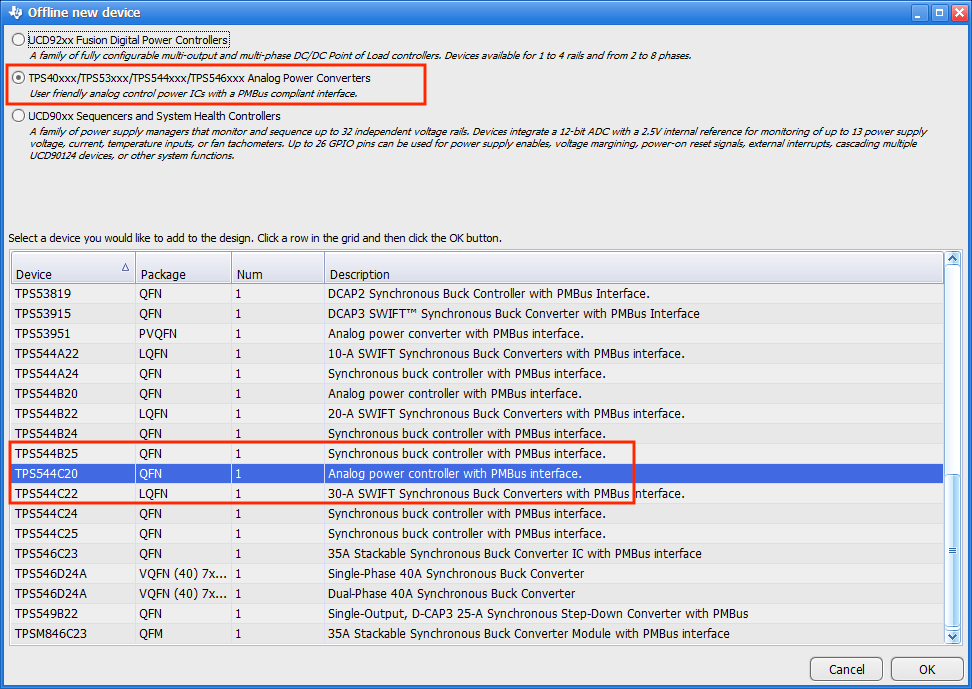Click the Single-Output D-CAP3 25-A description
The height and width of the screenshot is (689, 972).
click(x=538, y=613)
